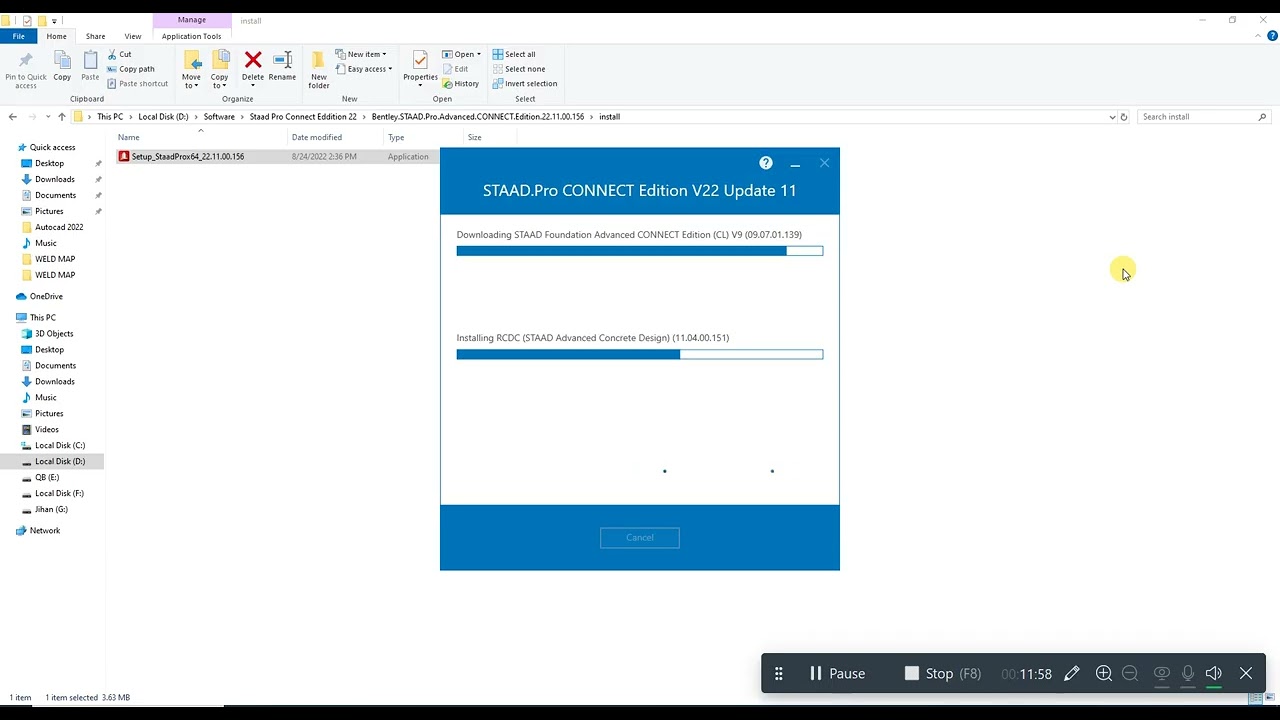This screenshot has height=720, width=1280.
Task: Toggle system audio in the recorder
Action: click(x=1214, y=674)
